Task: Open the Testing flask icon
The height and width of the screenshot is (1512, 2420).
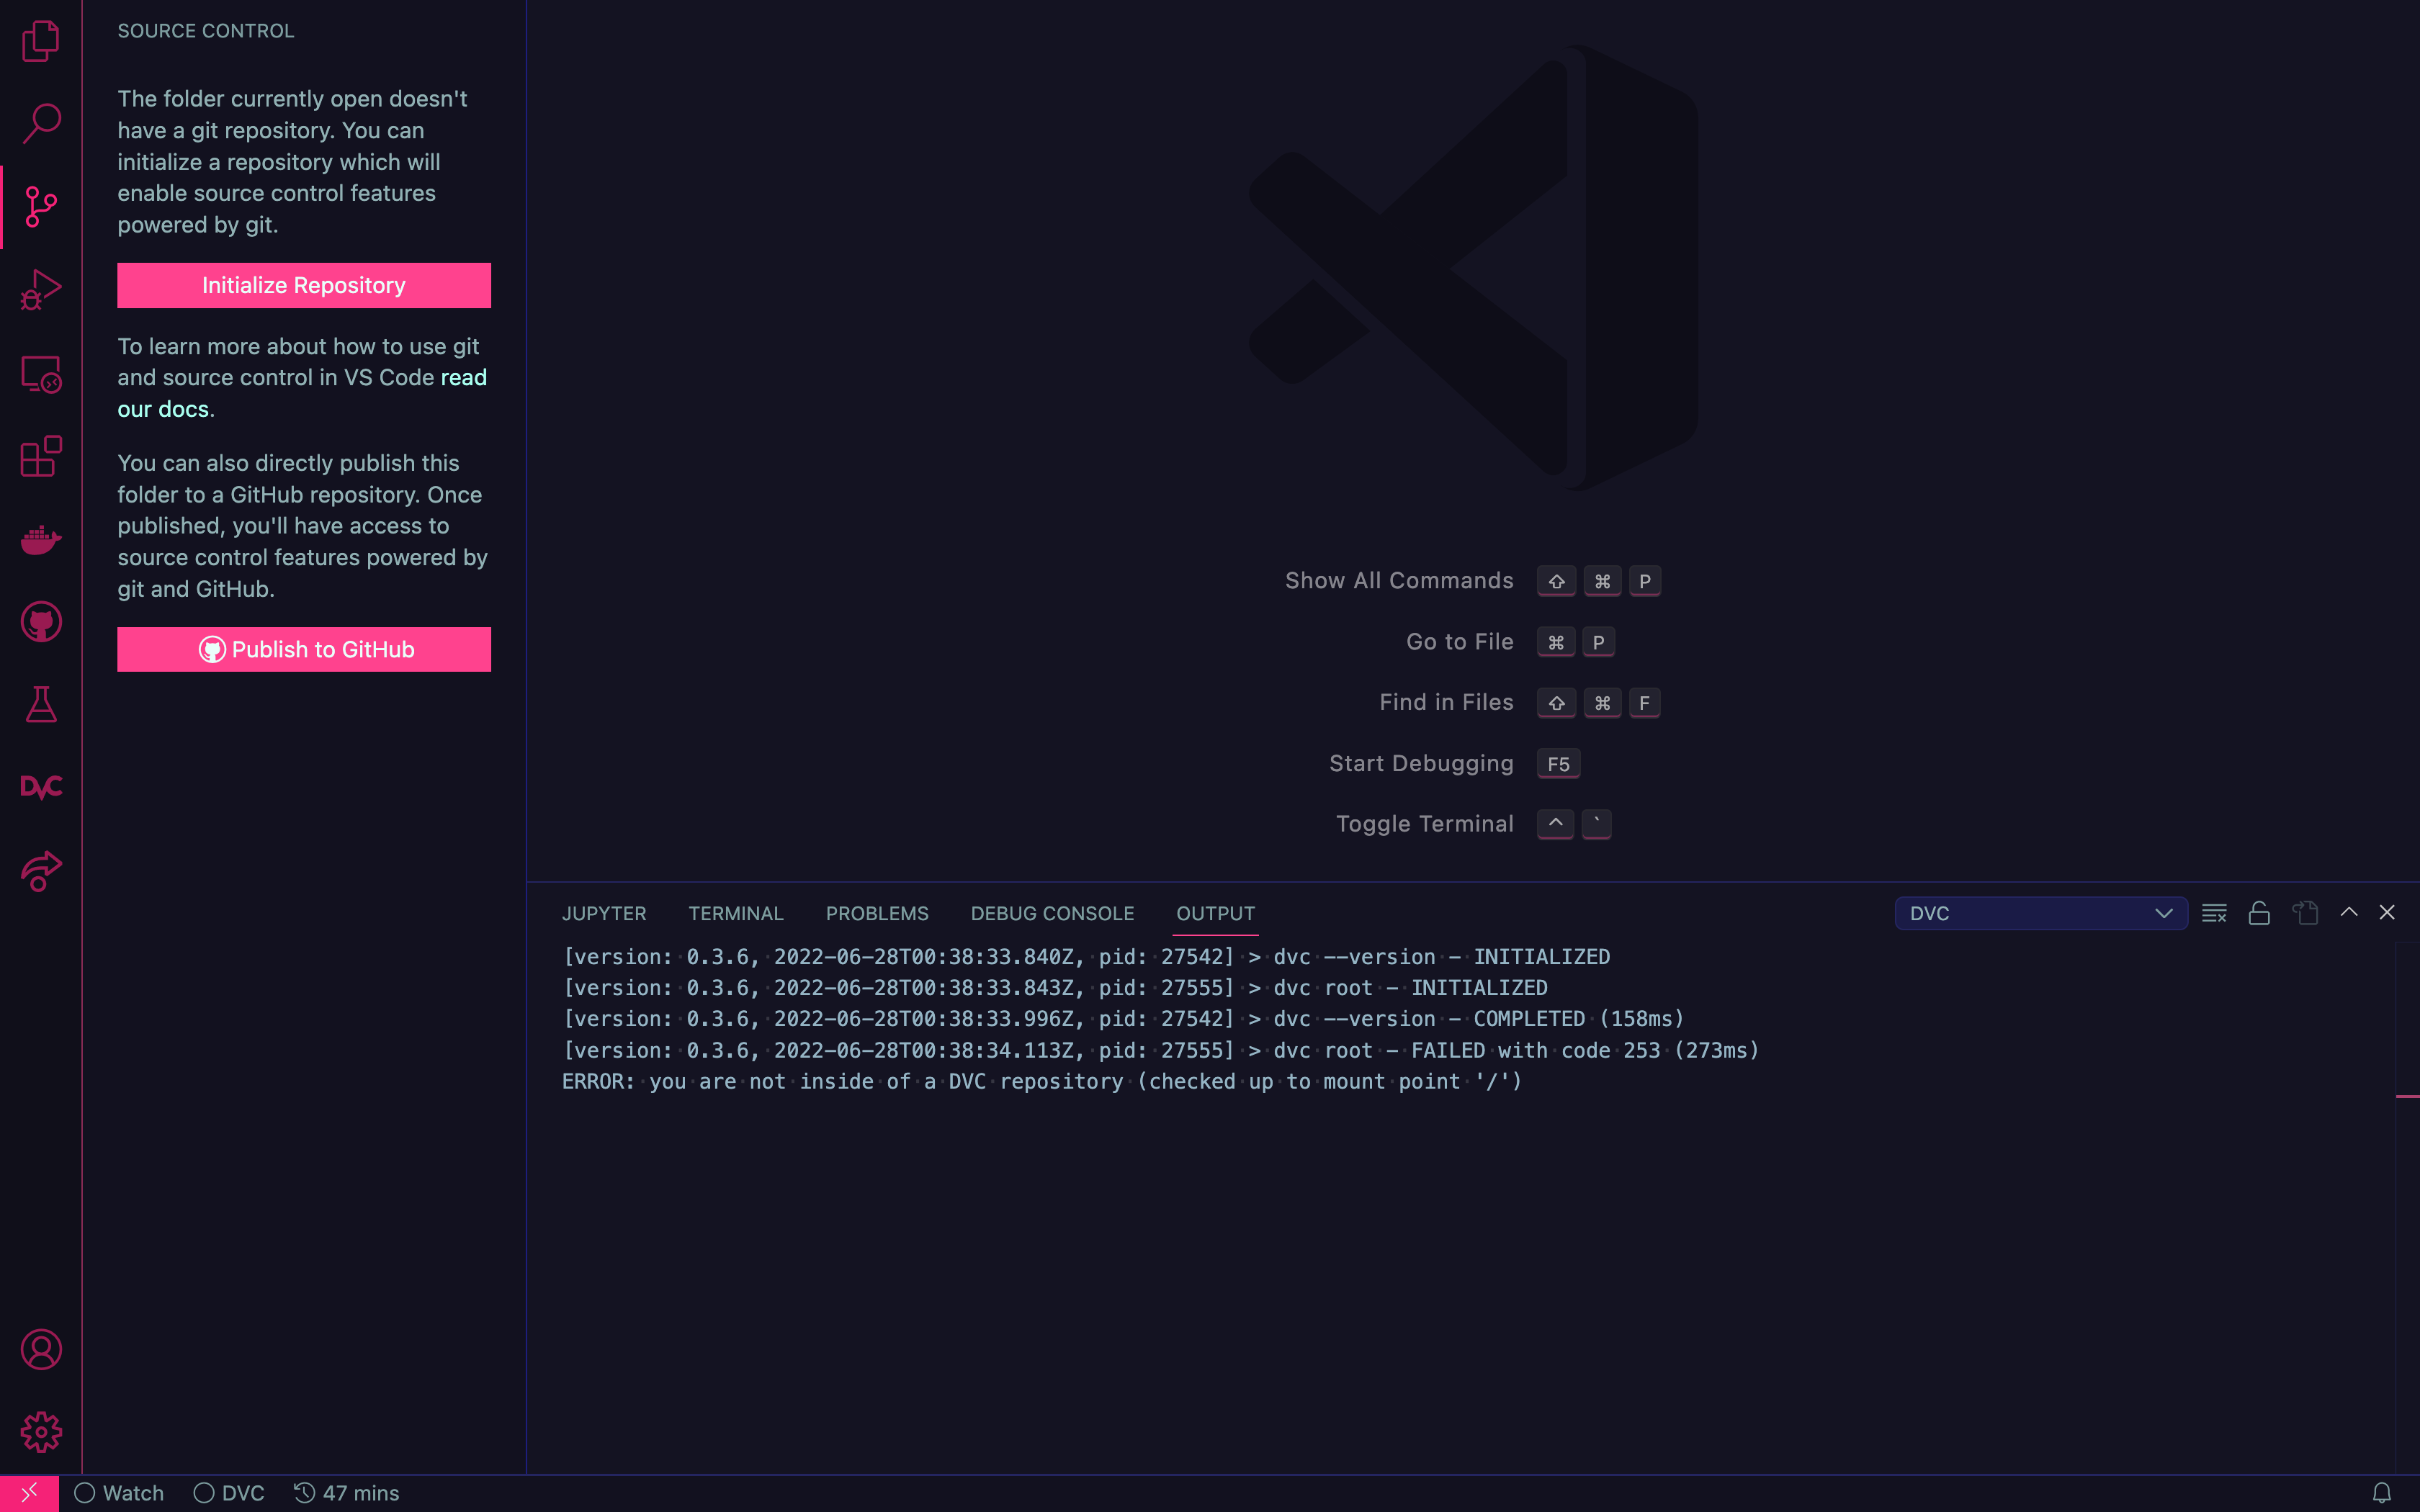Action: click(x=41, y=705)
